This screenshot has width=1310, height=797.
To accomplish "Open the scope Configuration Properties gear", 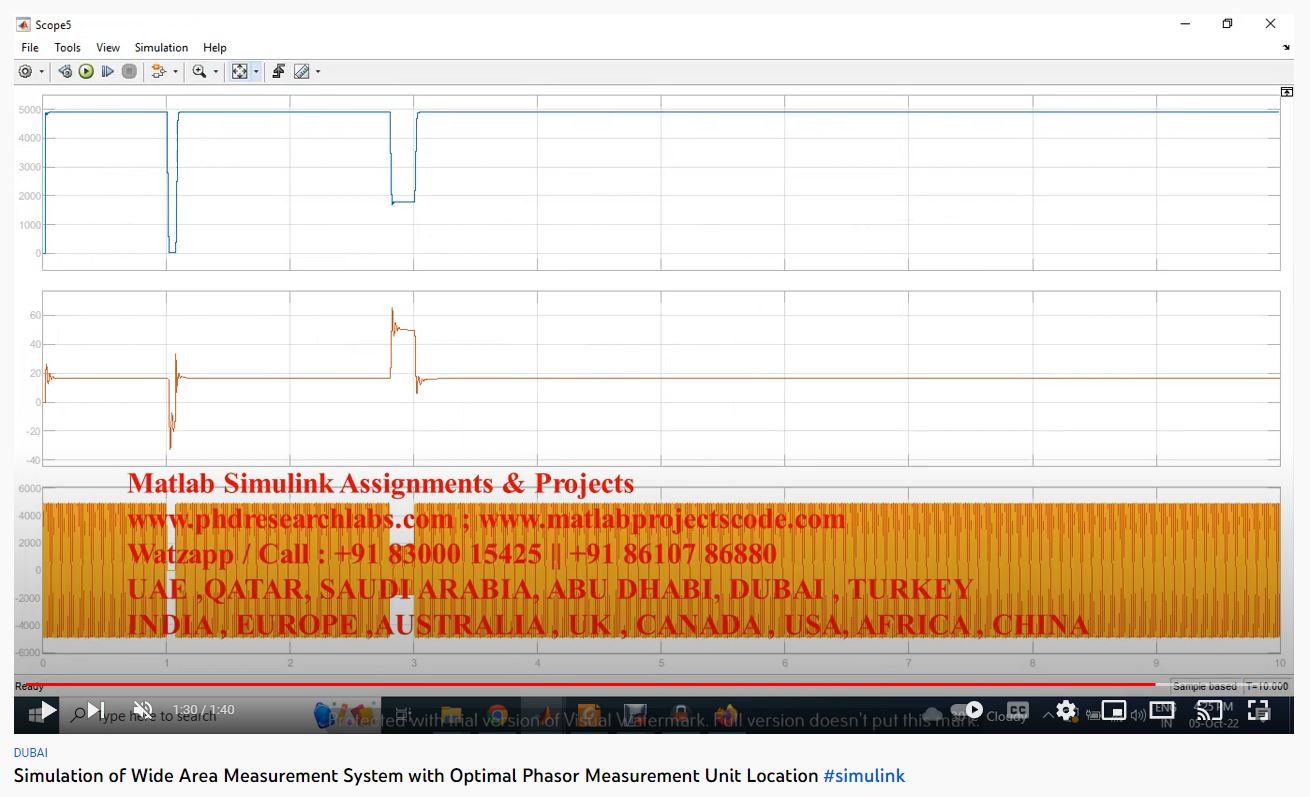I will coord(25,72).
